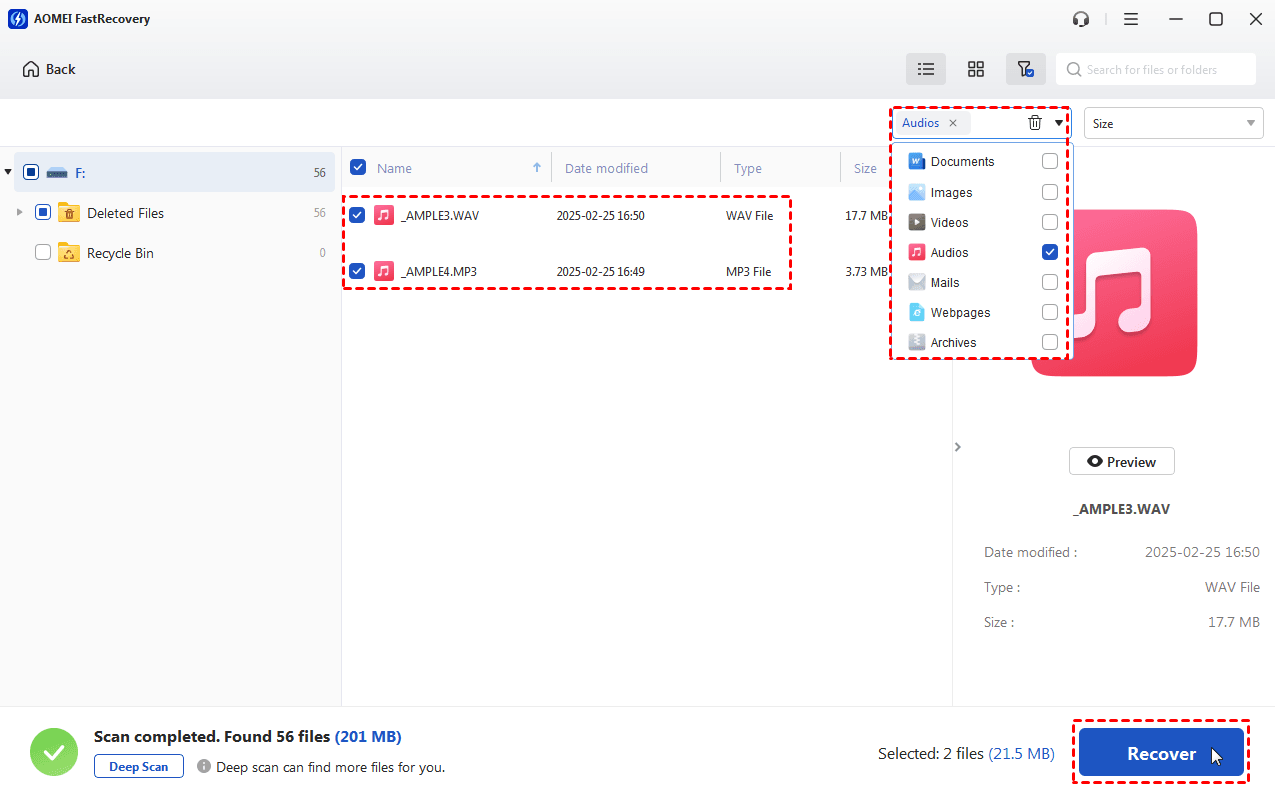Screen dimensions: 1275x796
Task: Click the Recover button
Action: pyautogui.click(x=1160, y=752)
